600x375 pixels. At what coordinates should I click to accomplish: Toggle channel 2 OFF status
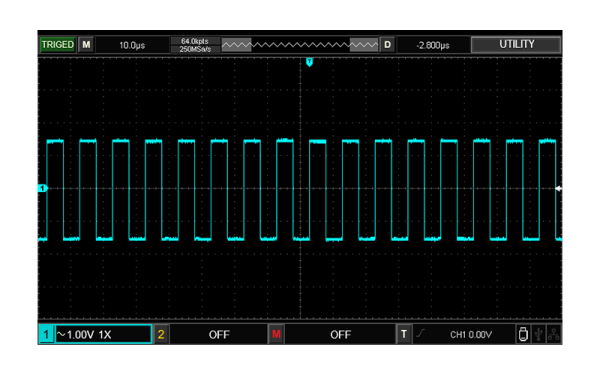click(219, 335)
